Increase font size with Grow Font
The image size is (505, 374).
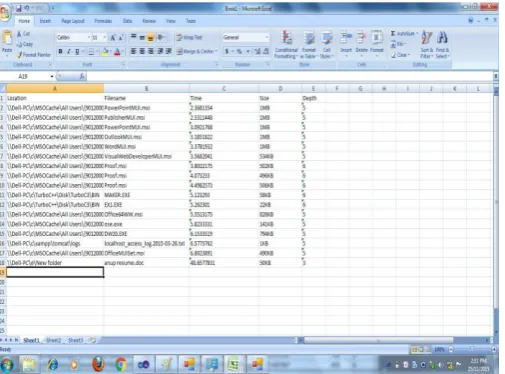pyautogui.click(x=113, y=38)
